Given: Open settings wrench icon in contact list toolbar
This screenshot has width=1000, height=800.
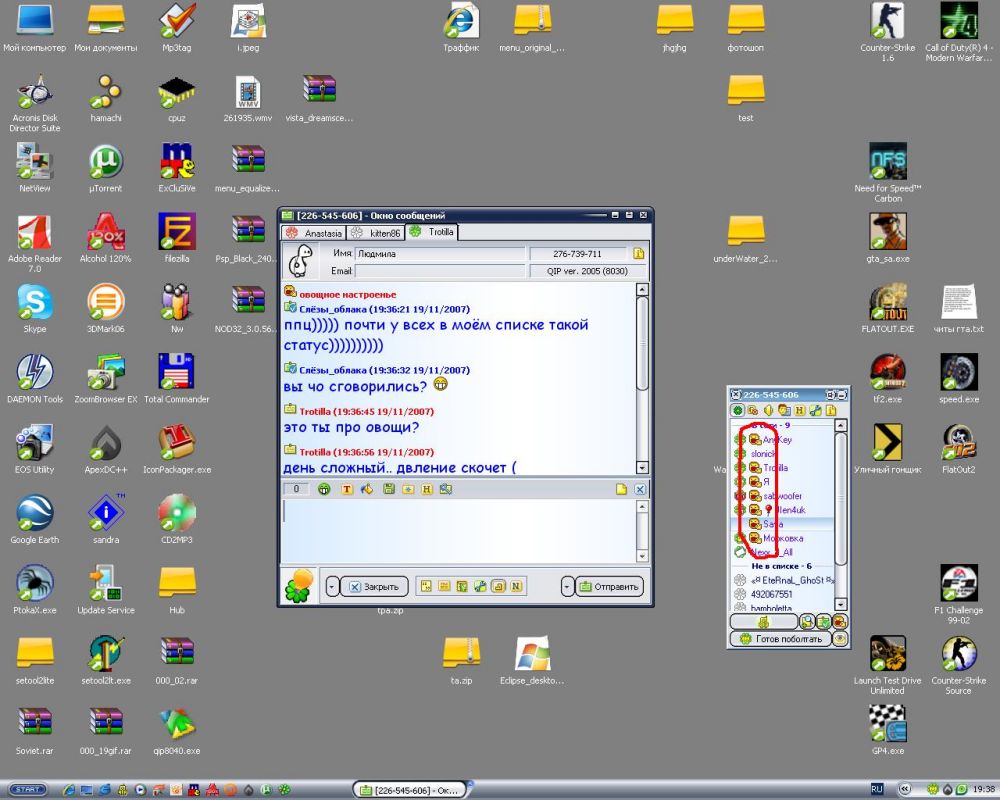Looking at the screenshot, I should (815, 410).
